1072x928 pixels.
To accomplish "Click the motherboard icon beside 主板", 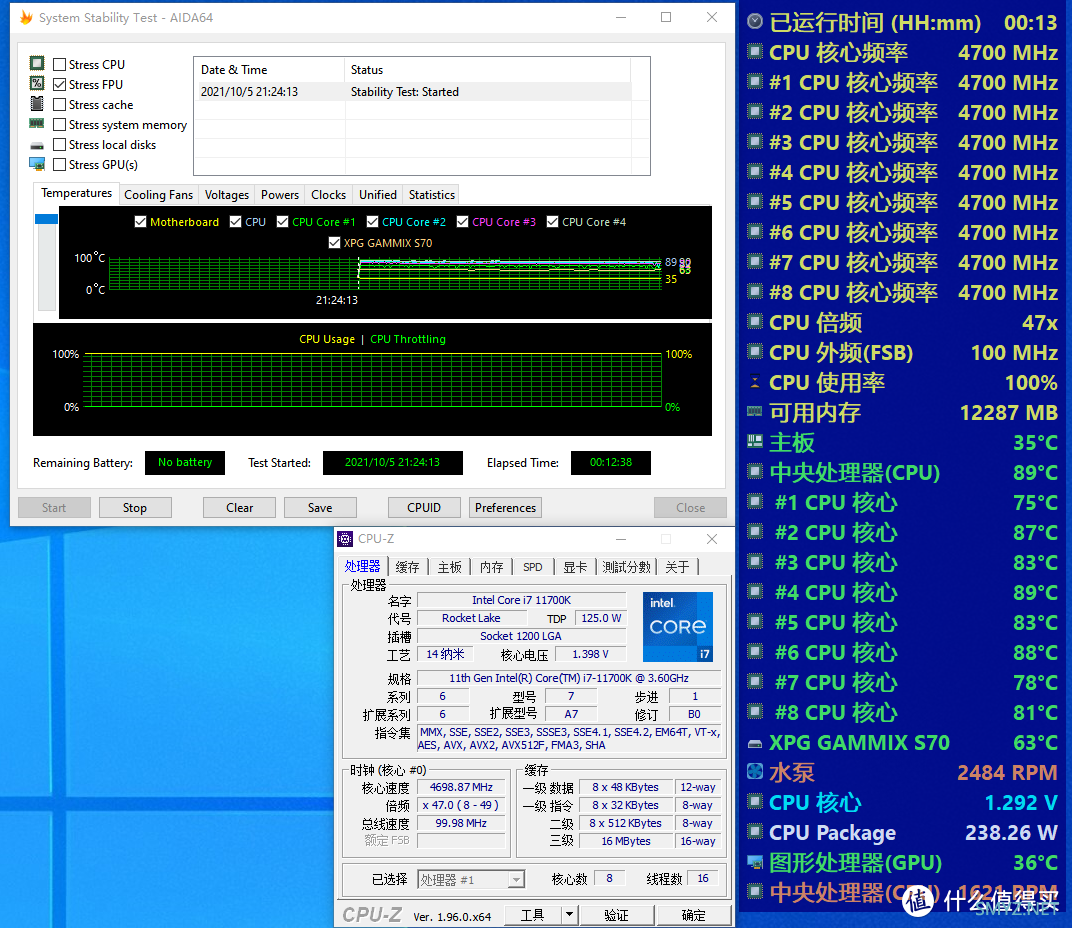I will (755, 442).
